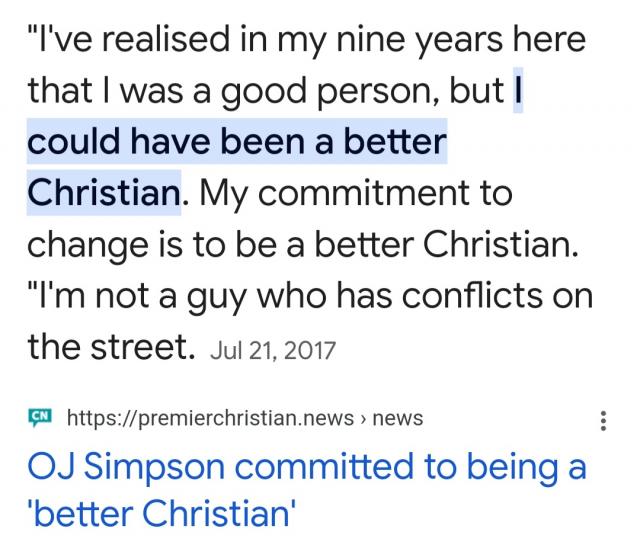
Task: Click the 'news' breadcrumb after the URL
Action: (x=398, y=418)
